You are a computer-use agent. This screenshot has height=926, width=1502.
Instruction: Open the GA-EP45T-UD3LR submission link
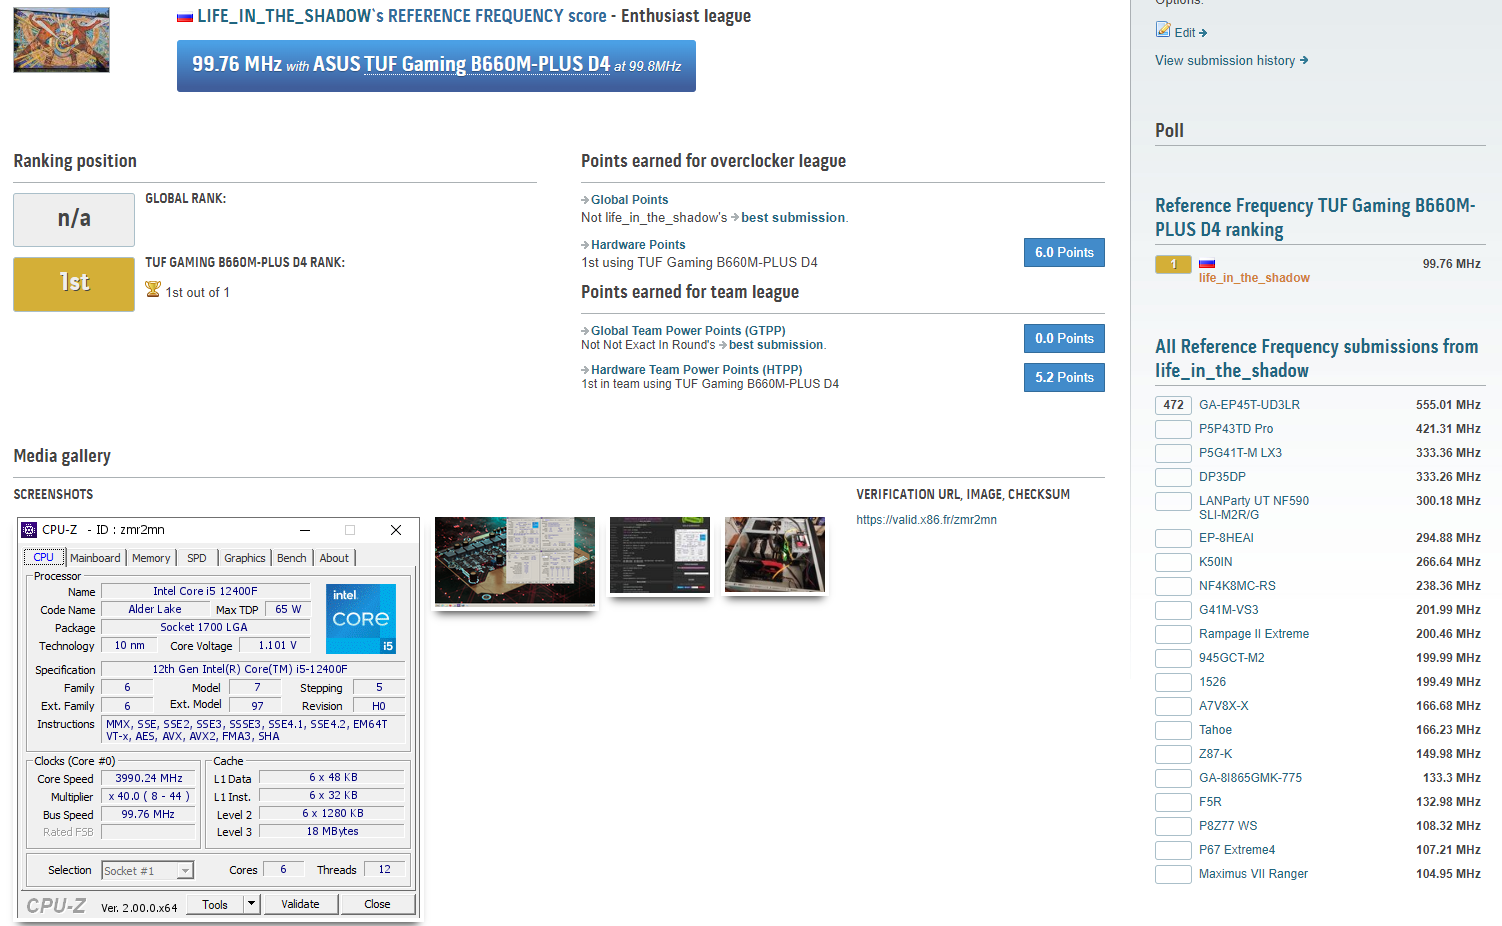[x=1249, y=405]
